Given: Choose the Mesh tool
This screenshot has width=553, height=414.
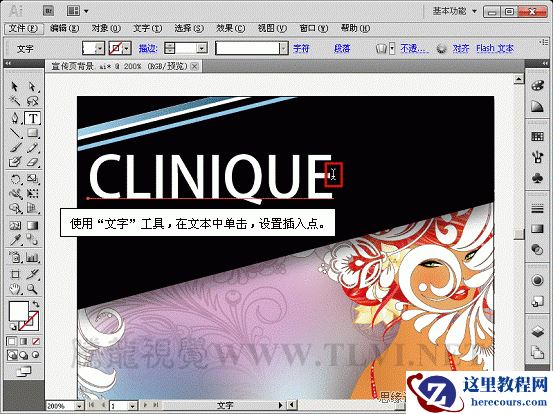Looking at the screenshot, I should pyautogui.click(x=14, y=225).
